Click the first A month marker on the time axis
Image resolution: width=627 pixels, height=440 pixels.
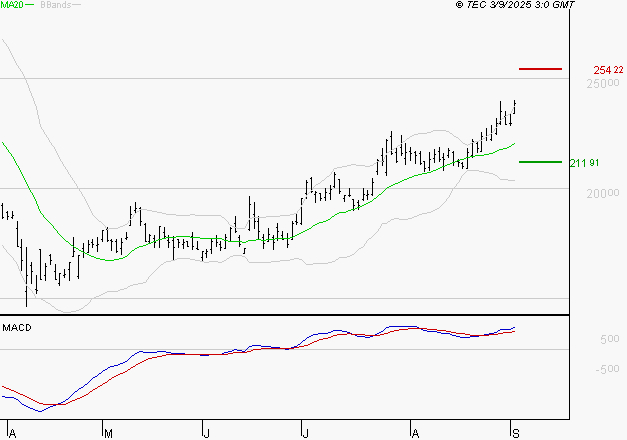click(x=11, y=433)
